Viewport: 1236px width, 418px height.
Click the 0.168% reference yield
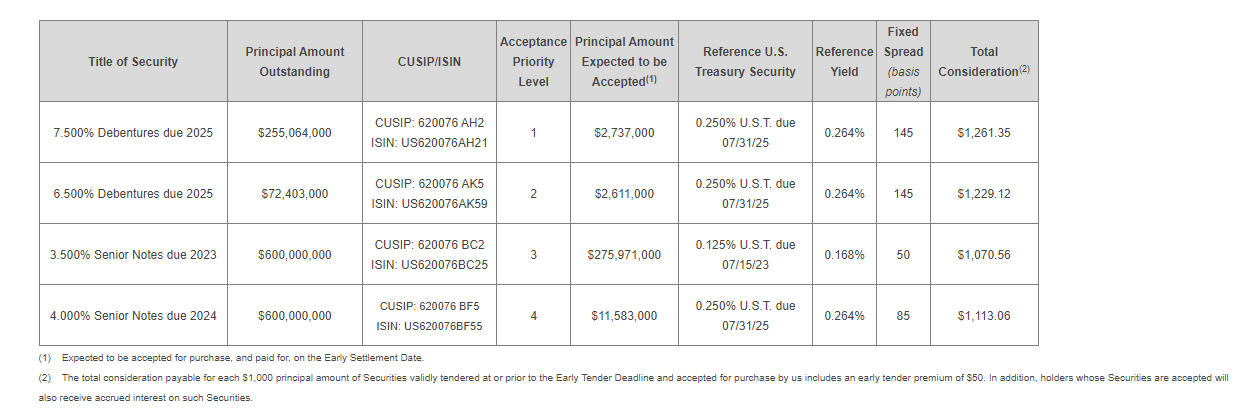[x=844, y=255]
